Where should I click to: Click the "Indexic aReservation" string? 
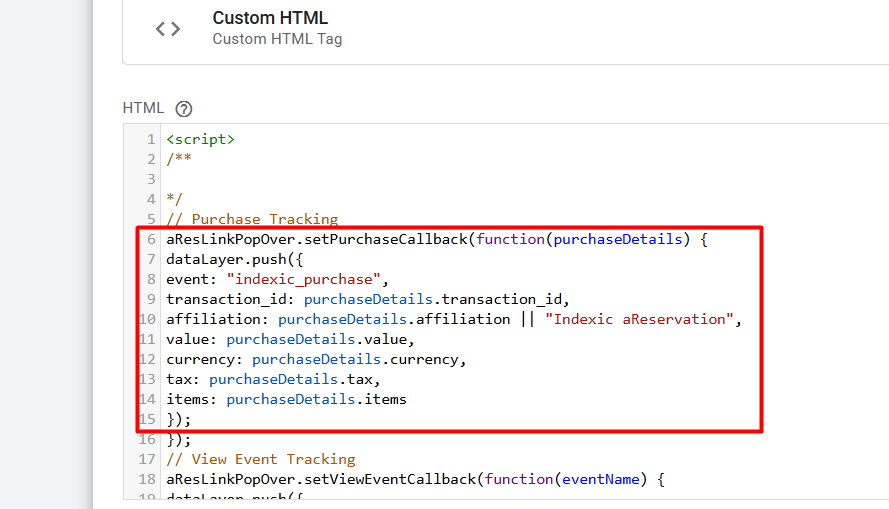(x=639, y=319)
